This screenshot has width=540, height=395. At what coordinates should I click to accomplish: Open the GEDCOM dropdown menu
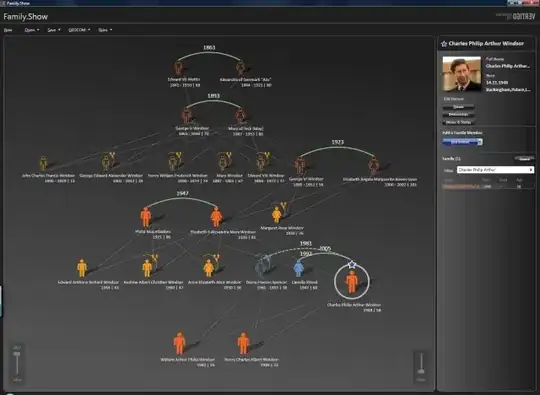[79, 30]
